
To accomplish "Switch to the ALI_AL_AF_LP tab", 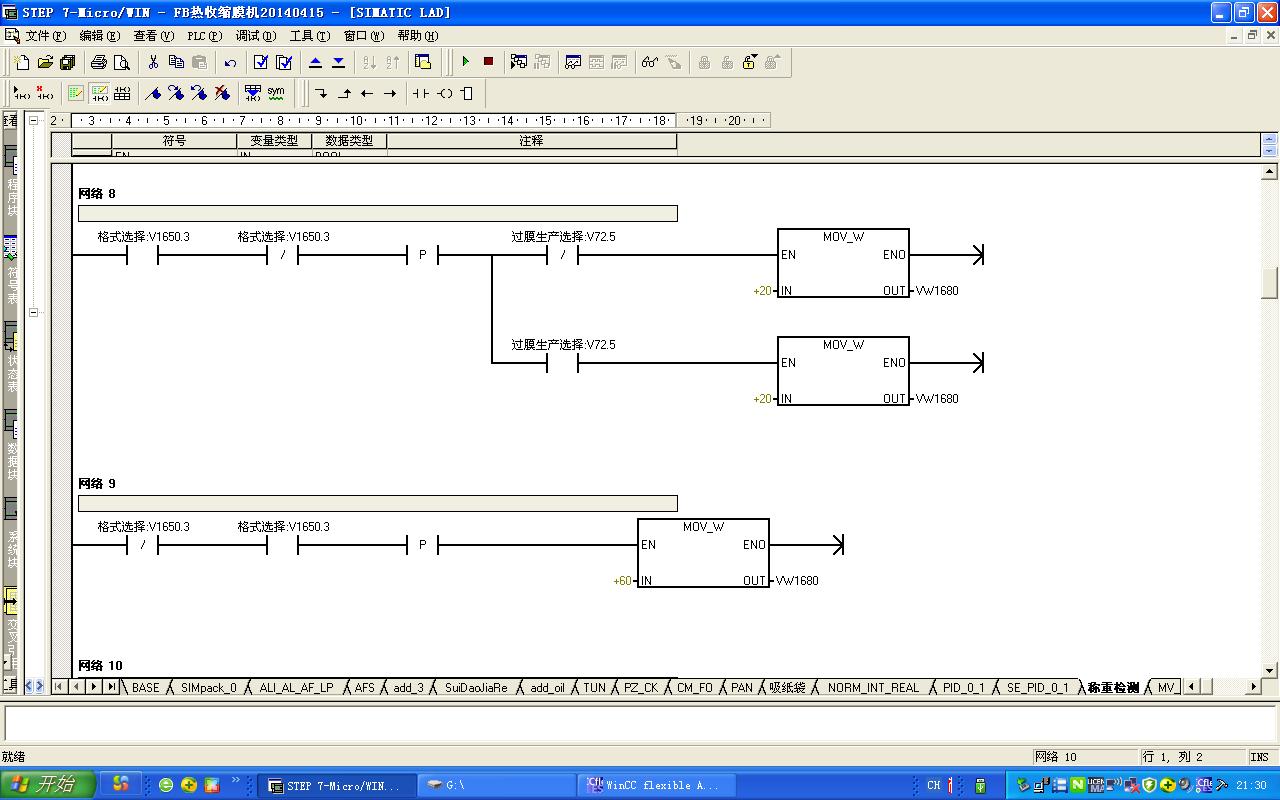I will (x=296, y=688).
